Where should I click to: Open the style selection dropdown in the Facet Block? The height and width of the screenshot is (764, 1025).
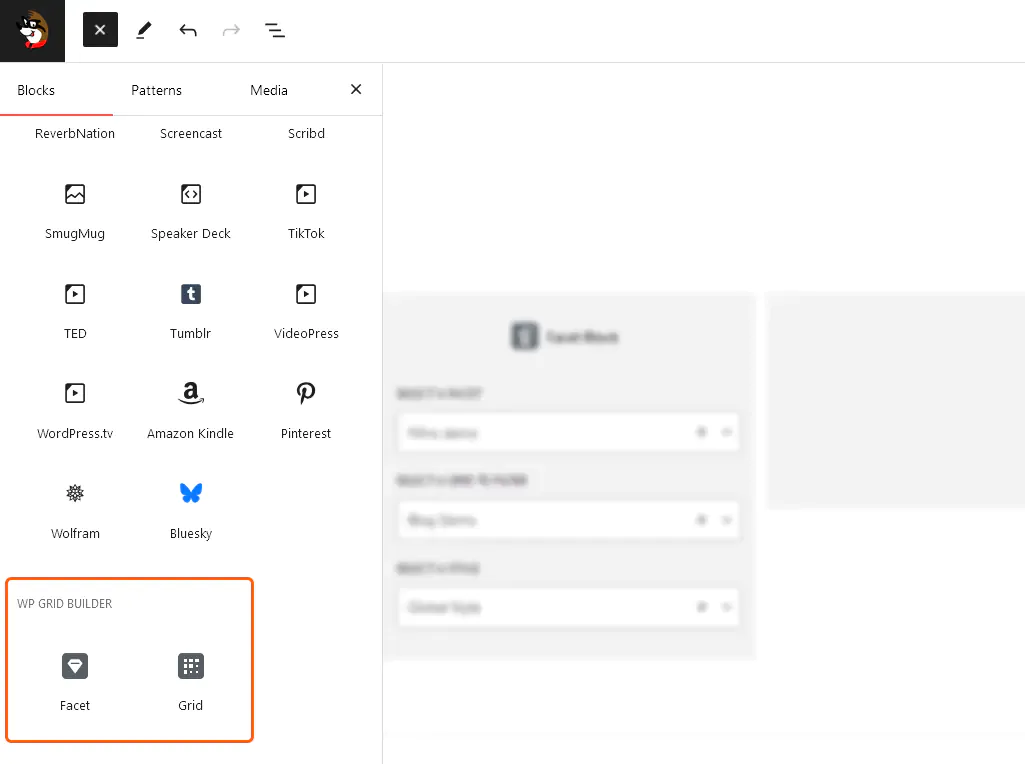[x=725, y=607]
